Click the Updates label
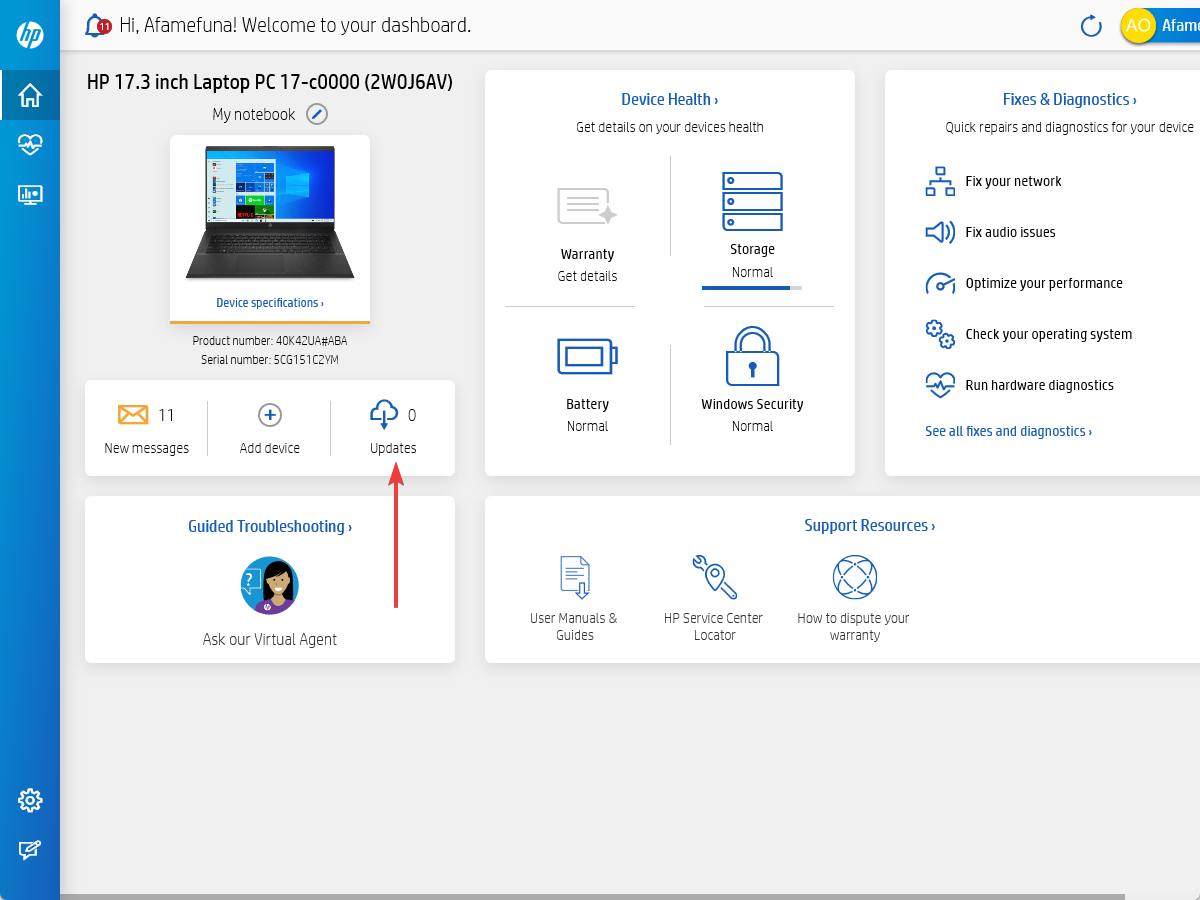1200x900 pixels. click(x=393, y=448)
